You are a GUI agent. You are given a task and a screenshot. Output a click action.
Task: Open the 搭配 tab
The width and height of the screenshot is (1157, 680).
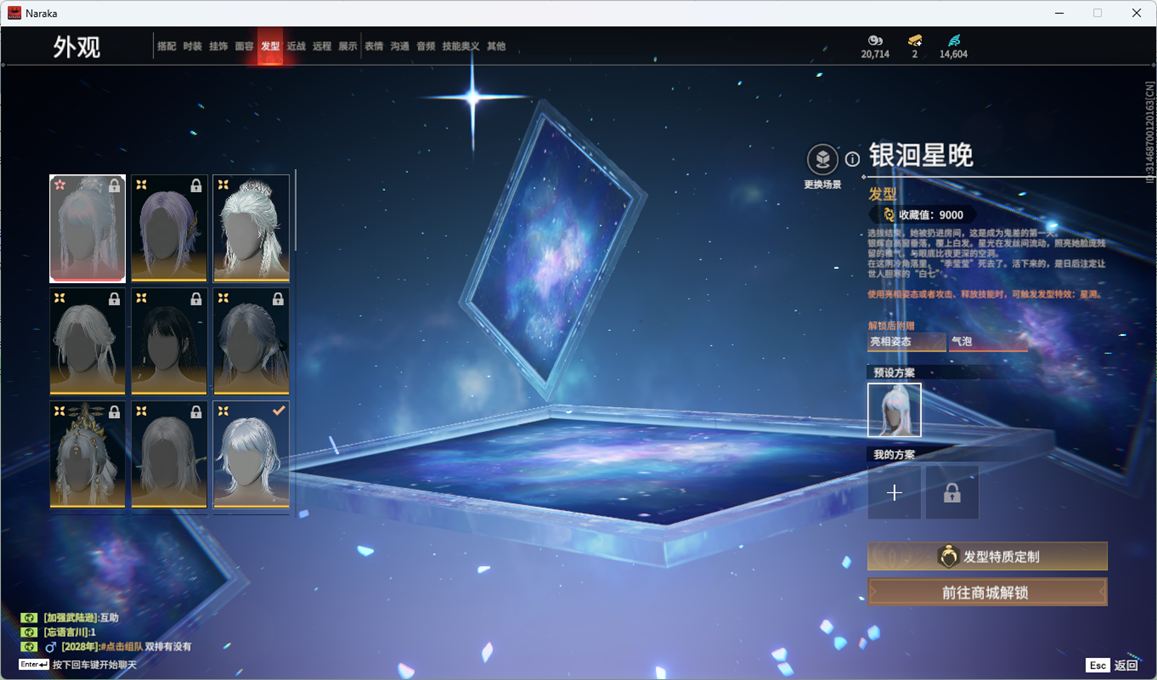(166, 46)
